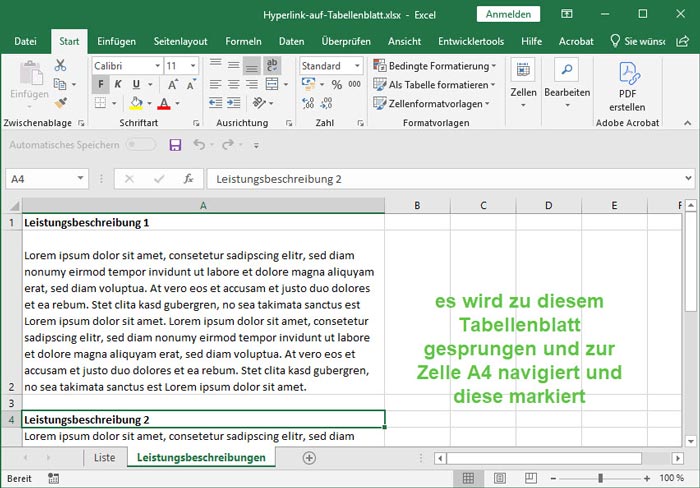Switch to the Entwicklertools tab
The width and height of the screenshot is (700, 488).
[x=471, y=42]
